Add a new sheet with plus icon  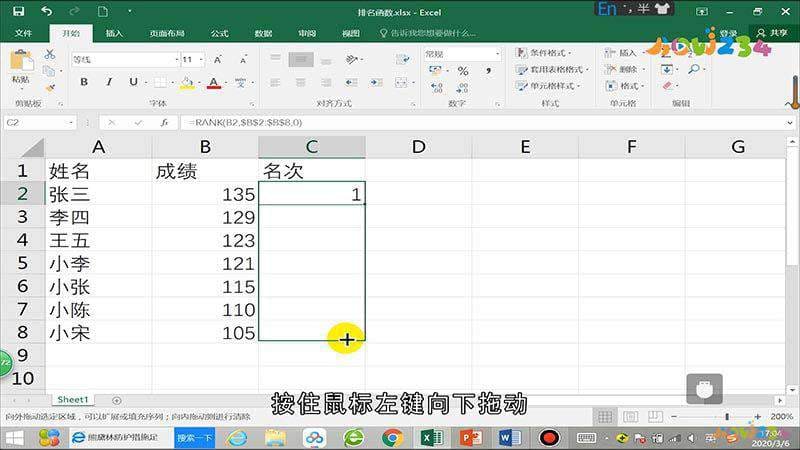tap(116, 401)
